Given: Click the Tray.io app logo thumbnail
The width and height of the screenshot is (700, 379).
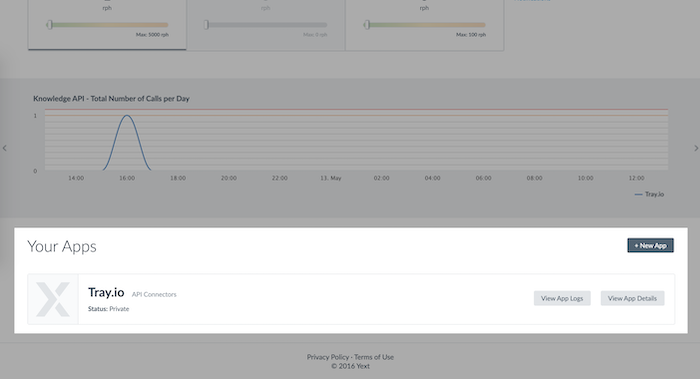Looking at the screenshot, I should coord(53,299).
